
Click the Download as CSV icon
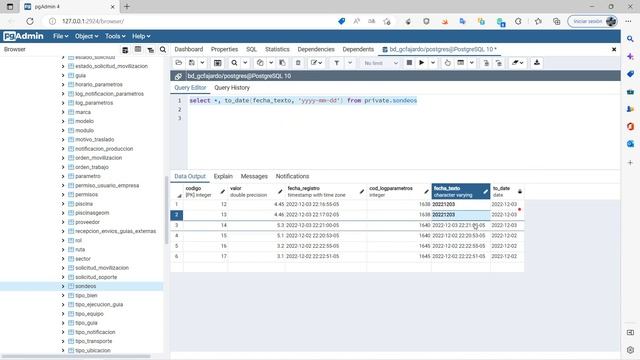(537, 63)
